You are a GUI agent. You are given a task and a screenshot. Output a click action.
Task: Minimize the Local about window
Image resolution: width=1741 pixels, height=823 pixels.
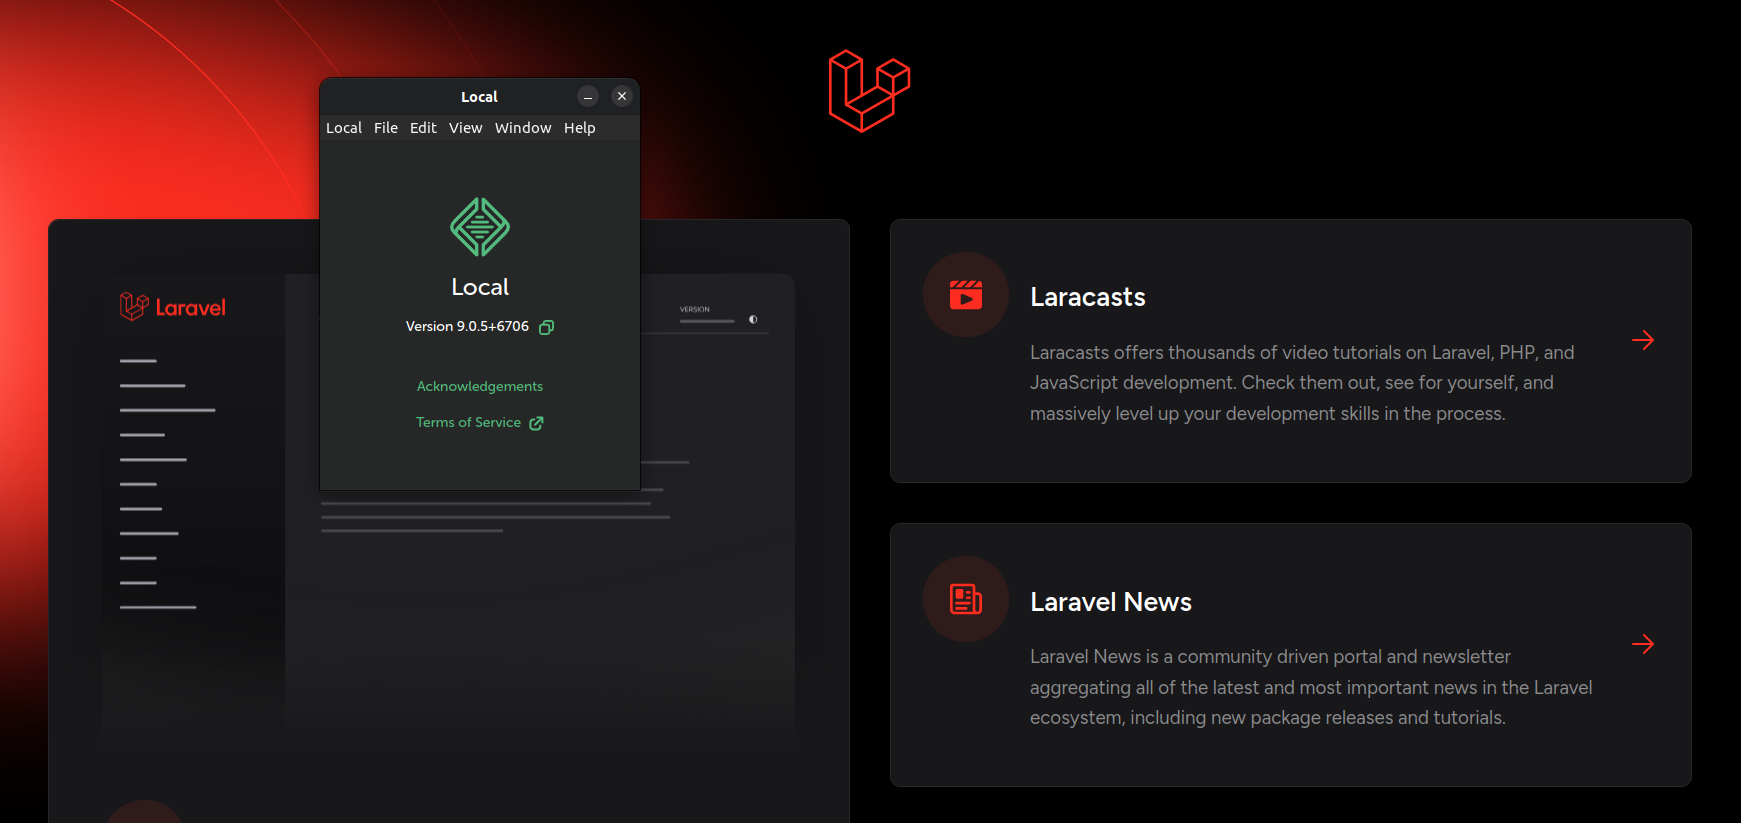(588, 96)
